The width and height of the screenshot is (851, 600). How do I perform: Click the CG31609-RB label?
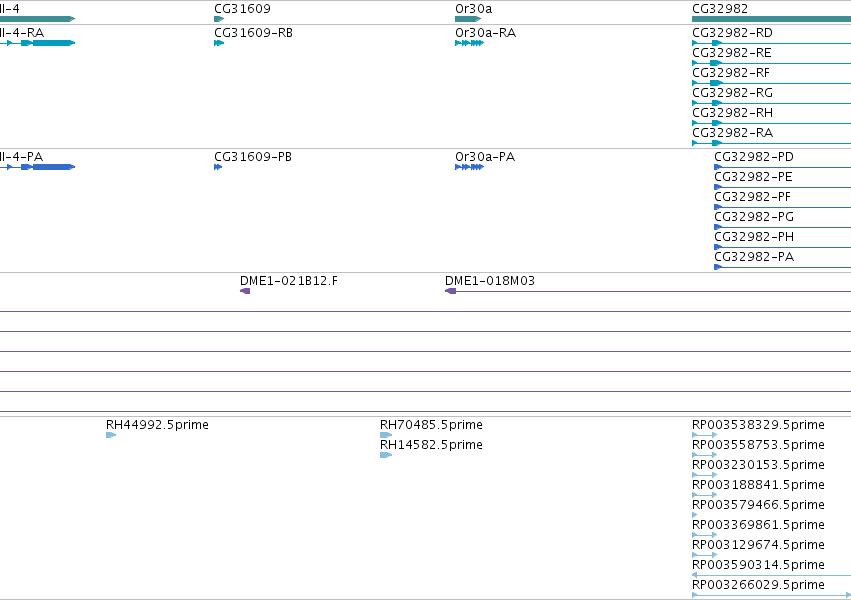click(x=253, y=33)
